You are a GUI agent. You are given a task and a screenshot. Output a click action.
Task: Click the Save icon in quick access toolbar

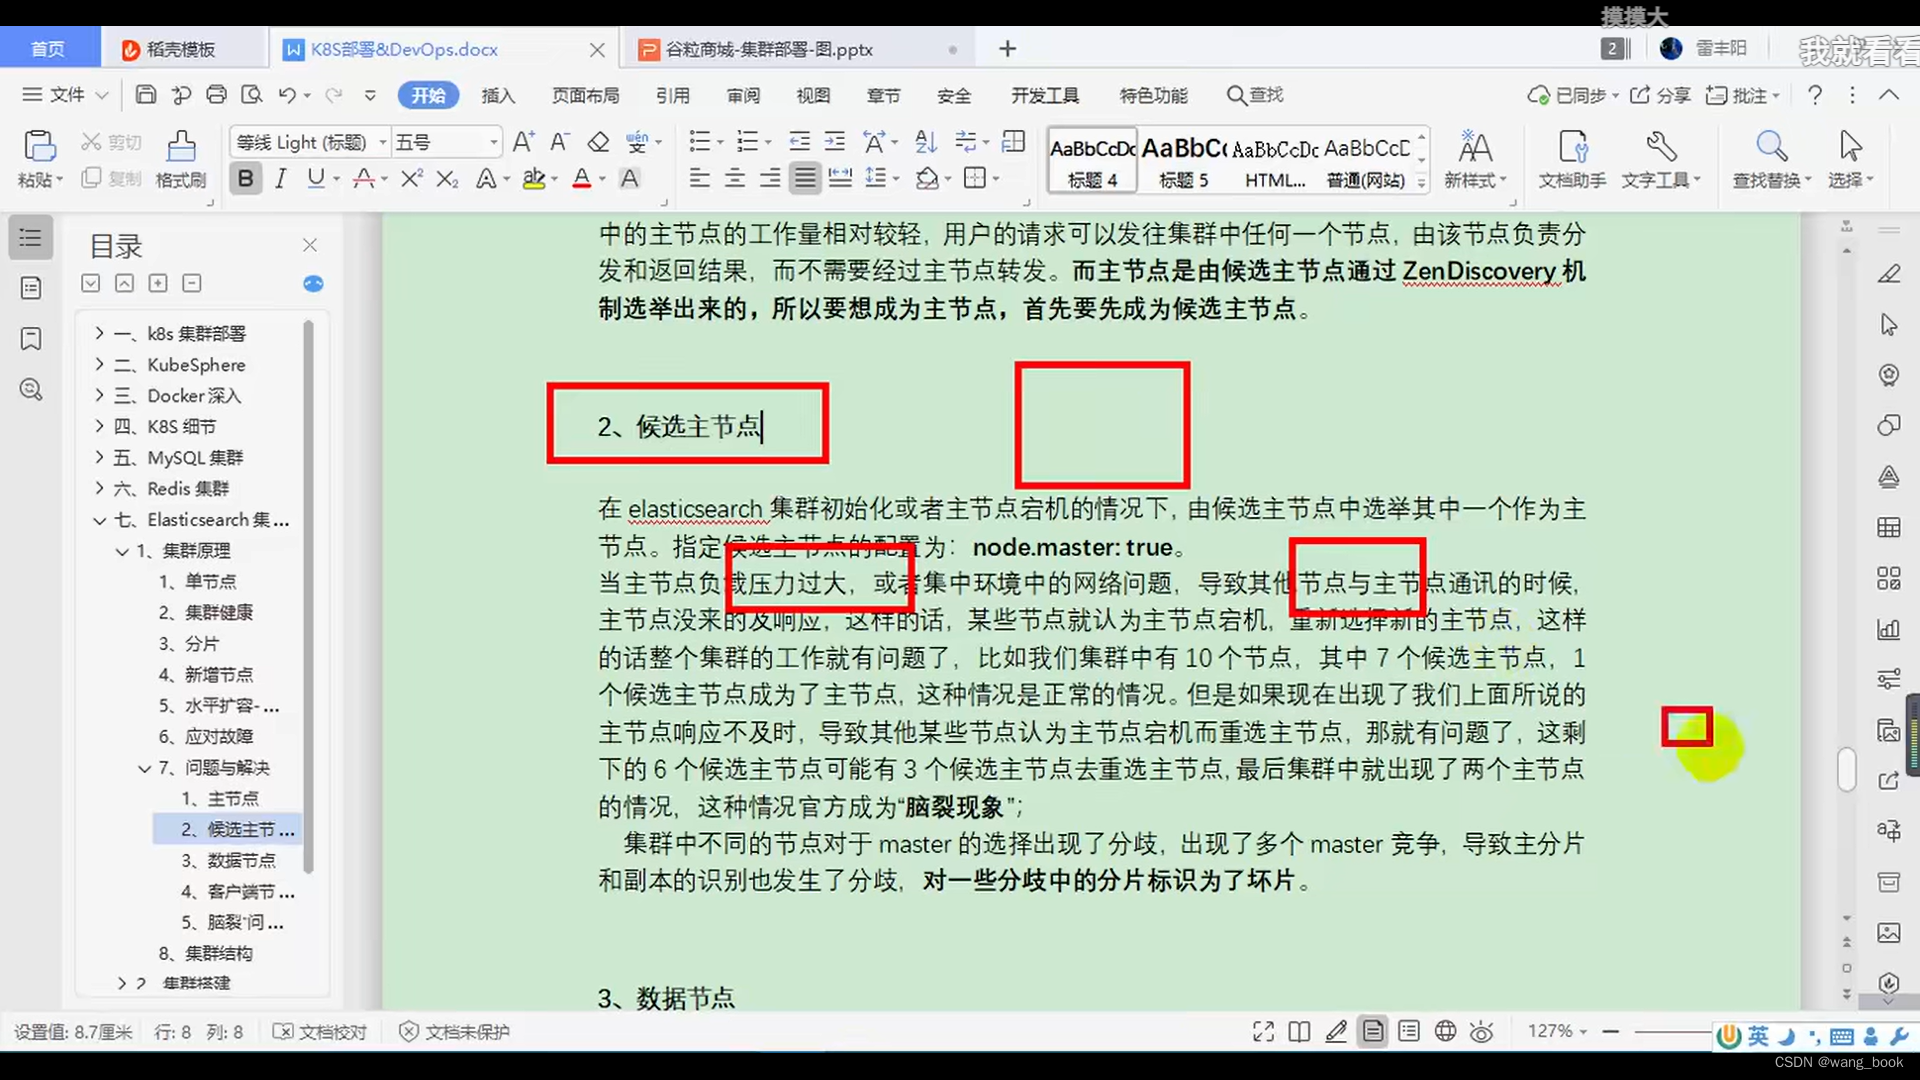click(x=145, y=95)
